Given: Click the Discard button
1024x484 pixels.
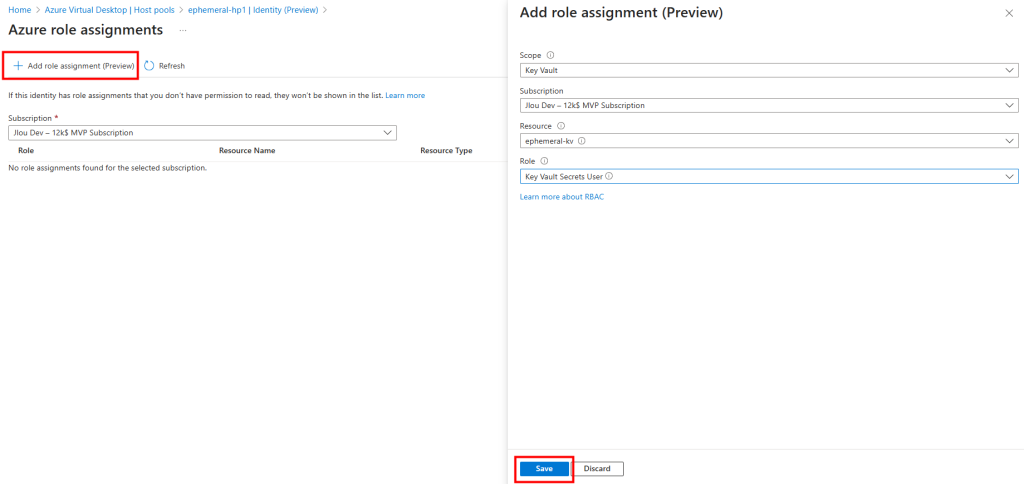Looking at the screenshot, I should coord(597,468).
